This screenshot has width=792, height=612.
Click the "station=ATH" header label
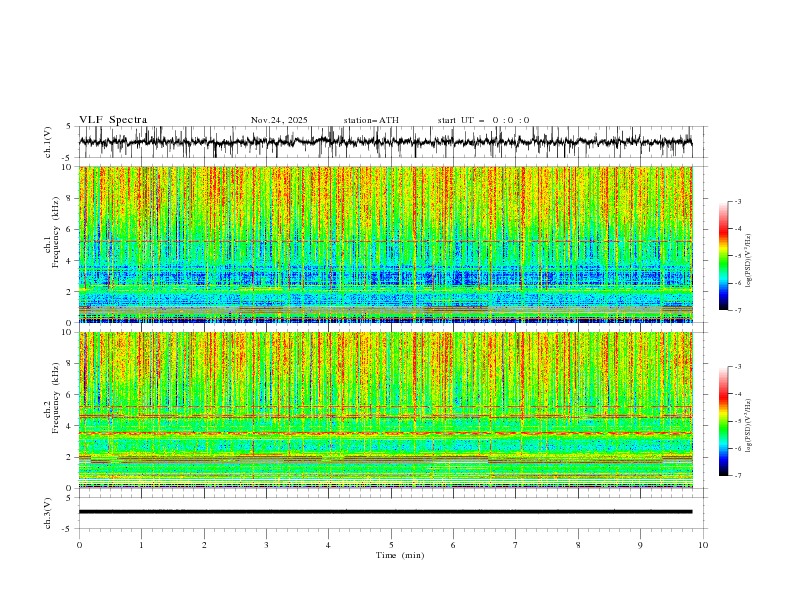point(371,120)
